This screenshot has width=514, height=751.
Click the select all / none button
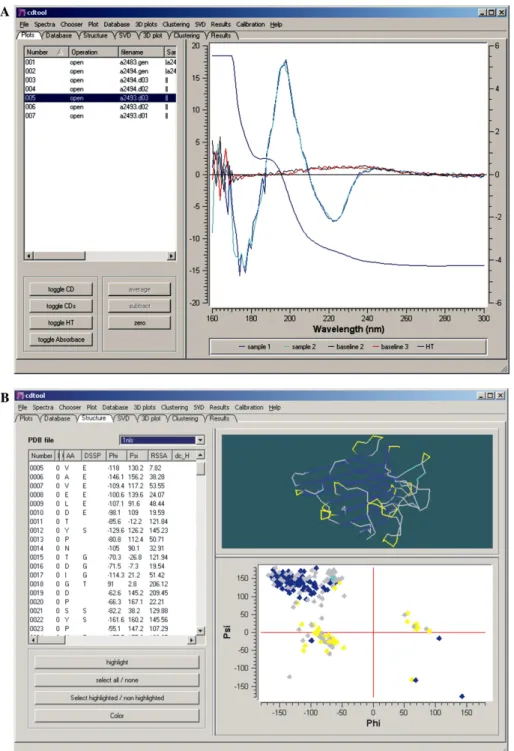[117, 680]
